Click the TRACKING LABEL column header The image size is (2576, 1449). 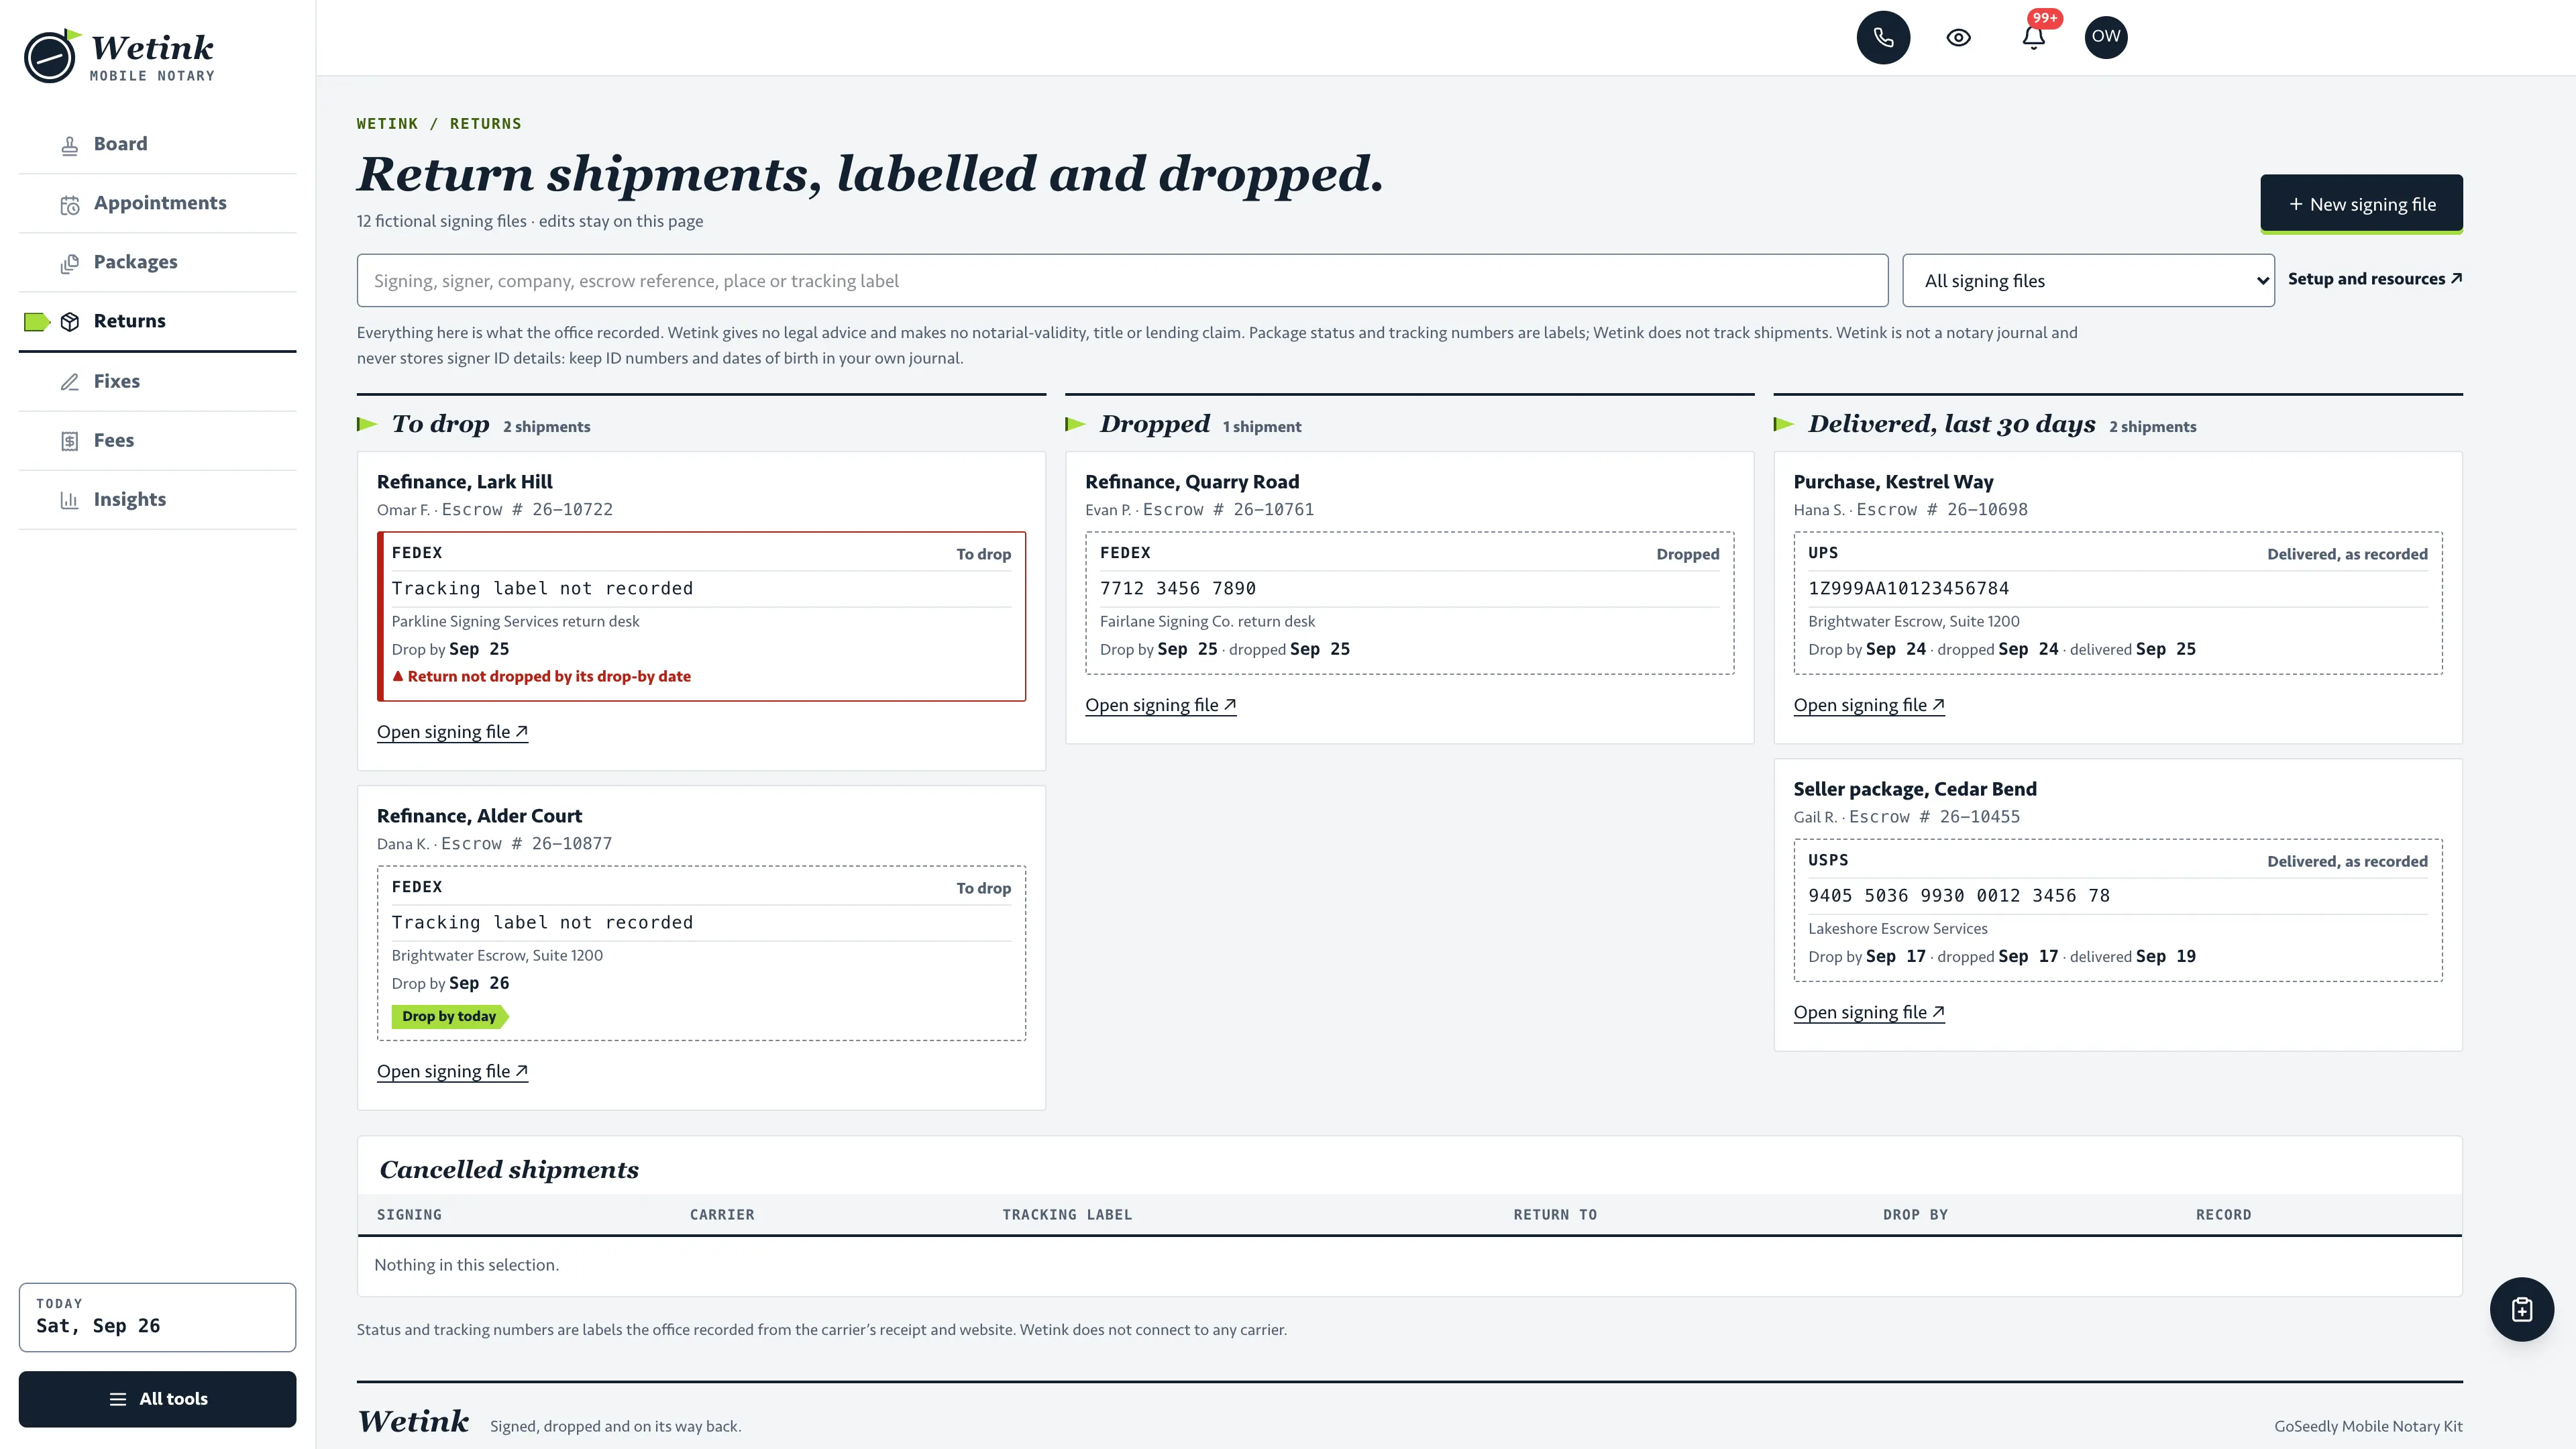tap(1067, 1214)
